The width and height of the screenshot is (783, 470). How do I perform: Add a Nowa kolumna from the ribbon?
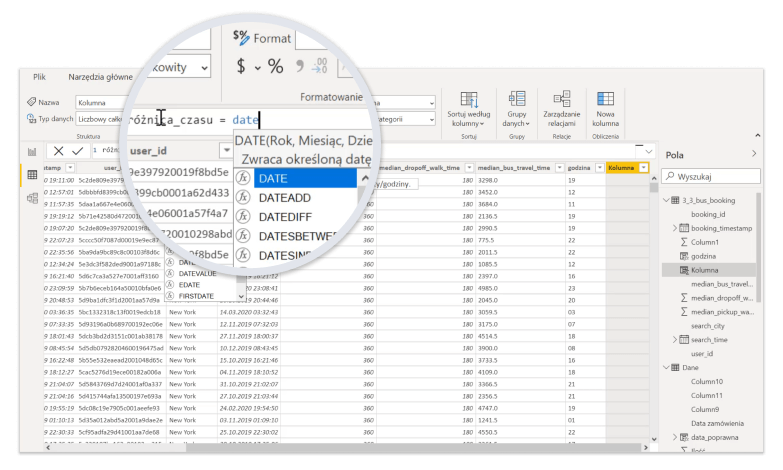pyautogui.click(x=605, y=109)
